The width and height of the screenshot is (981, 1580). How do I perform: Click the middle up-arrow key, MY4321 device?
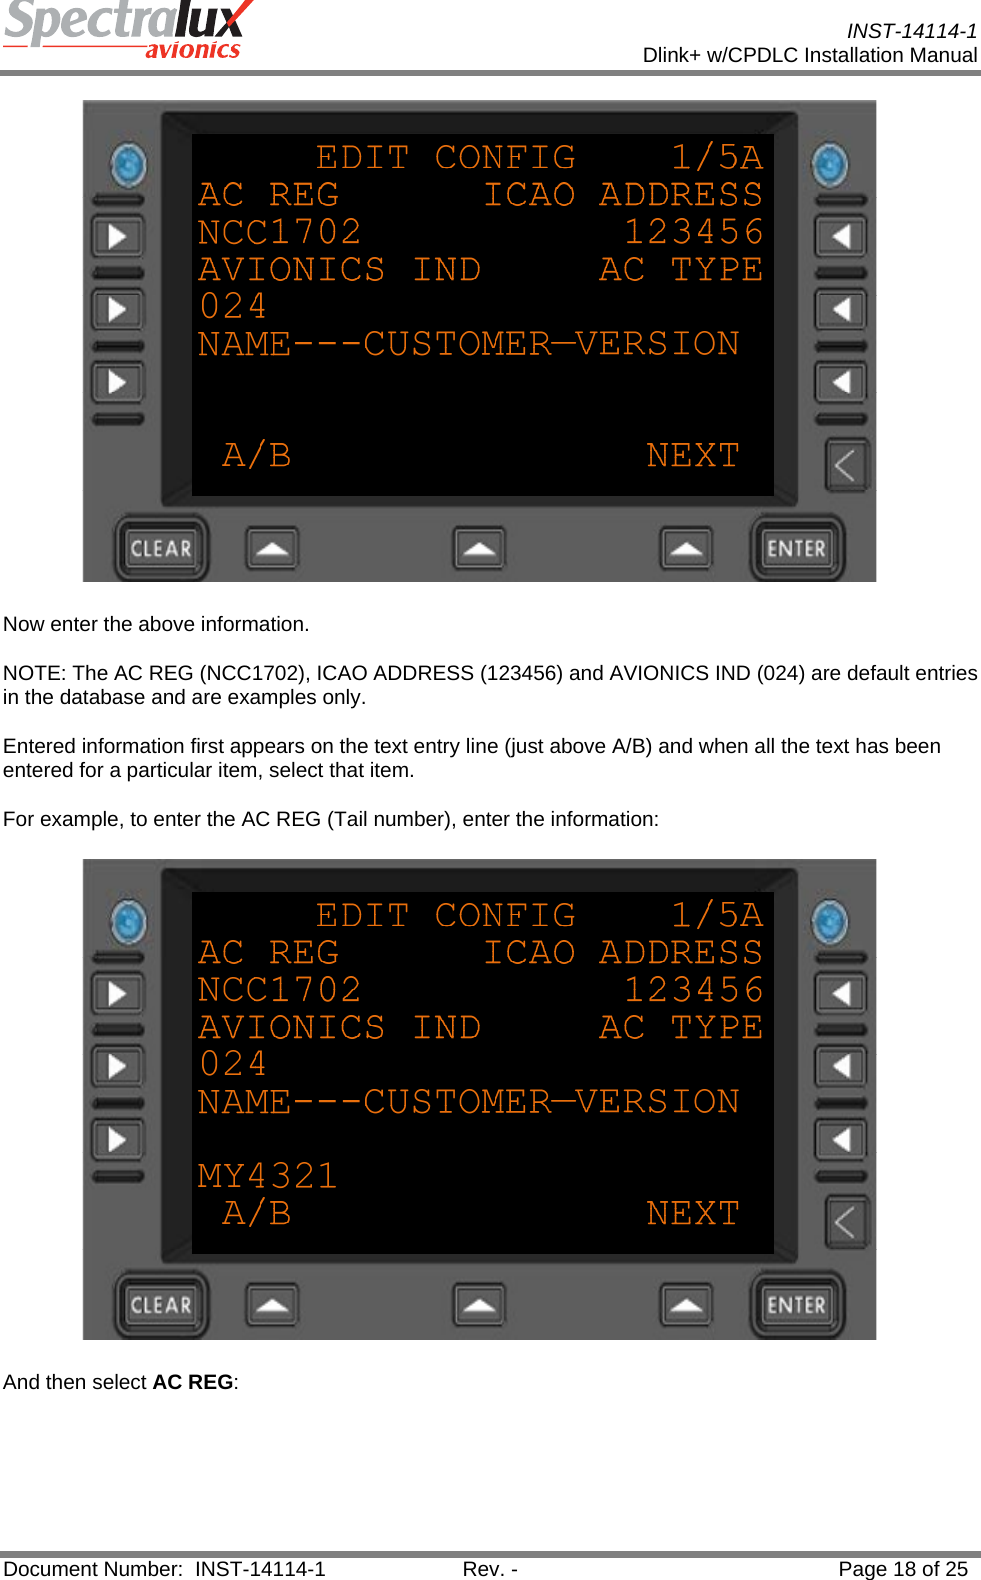[x=479, y=1305]
